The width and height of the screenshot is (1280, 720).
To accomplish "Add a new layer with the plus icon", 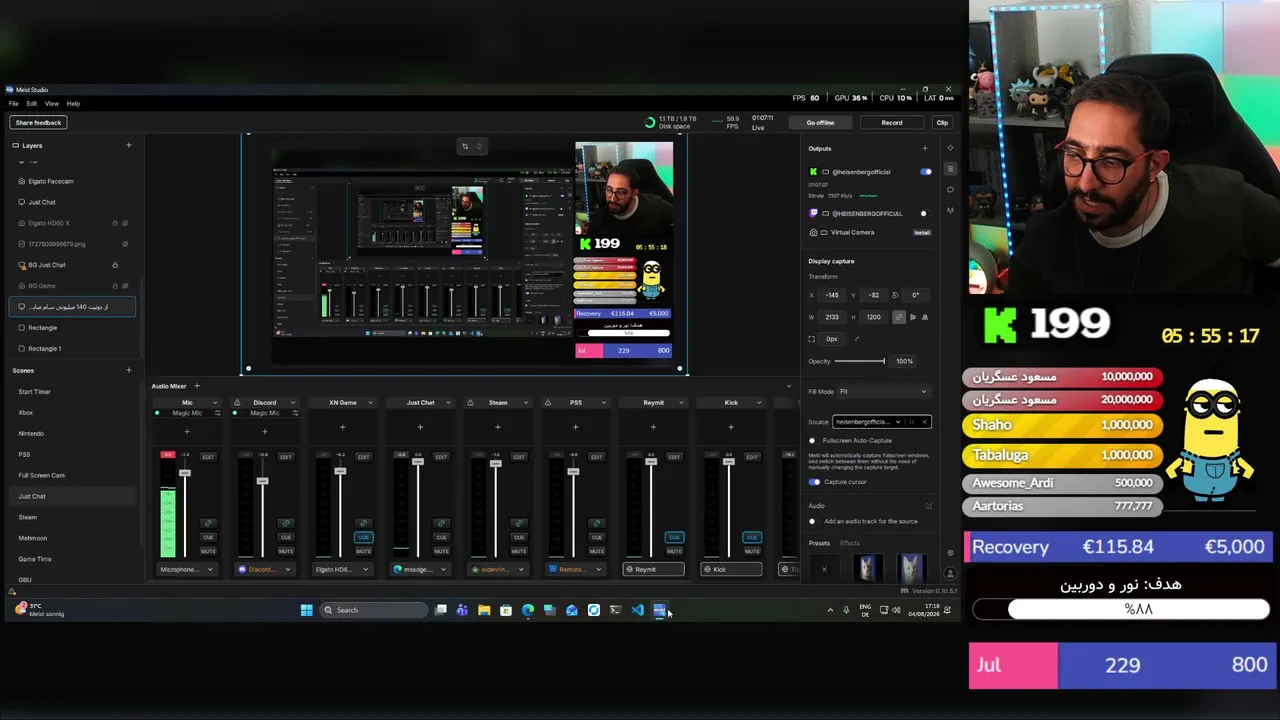I will click(x=129, y=146).
